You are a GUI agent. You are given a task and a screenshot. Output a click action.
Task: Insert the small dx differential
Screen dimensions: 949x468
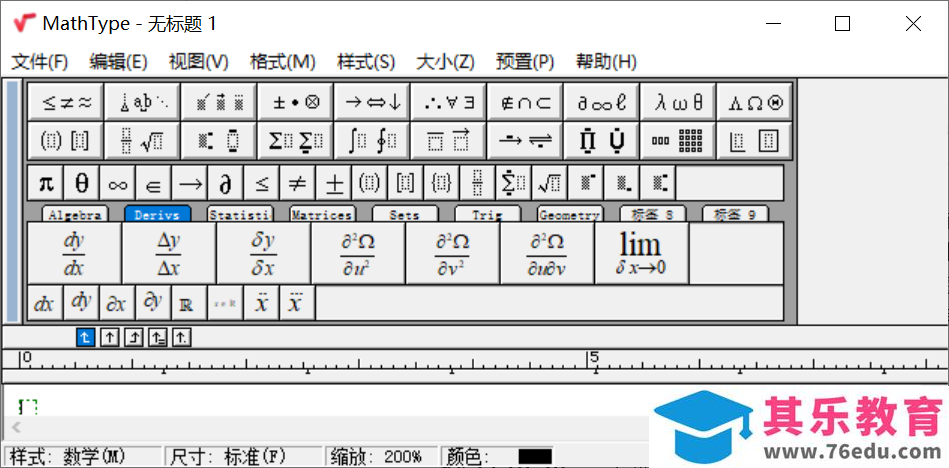(45, 303)
